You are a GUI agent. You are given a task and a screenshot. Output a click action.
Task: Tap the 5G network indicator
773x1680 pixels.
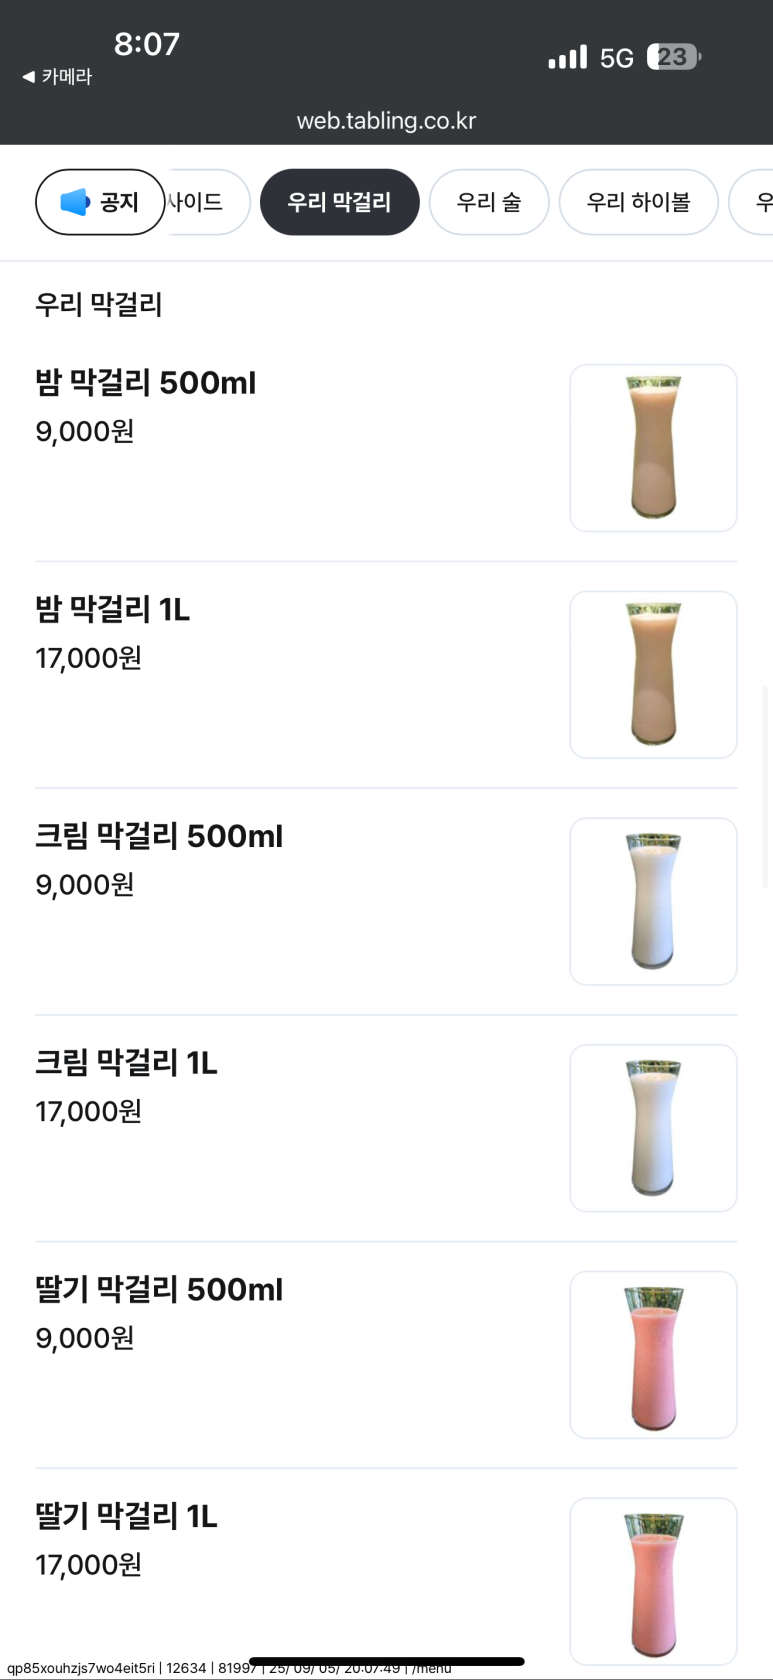616,58
